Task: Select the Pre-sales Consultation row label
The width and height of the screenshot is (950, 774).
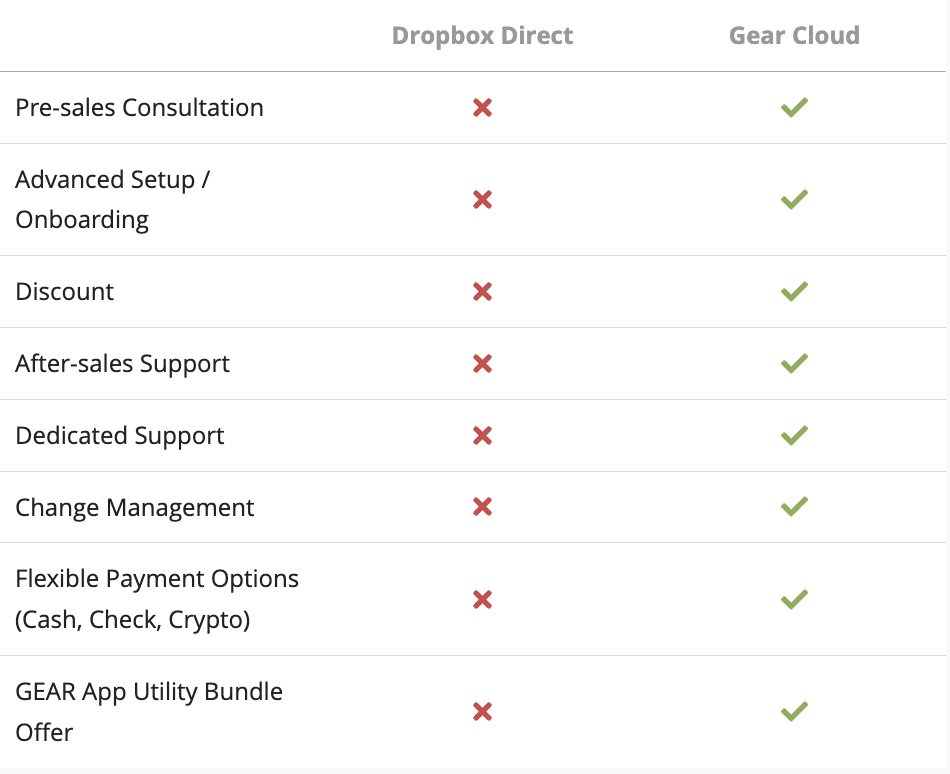Action: (x=139, y=108)
